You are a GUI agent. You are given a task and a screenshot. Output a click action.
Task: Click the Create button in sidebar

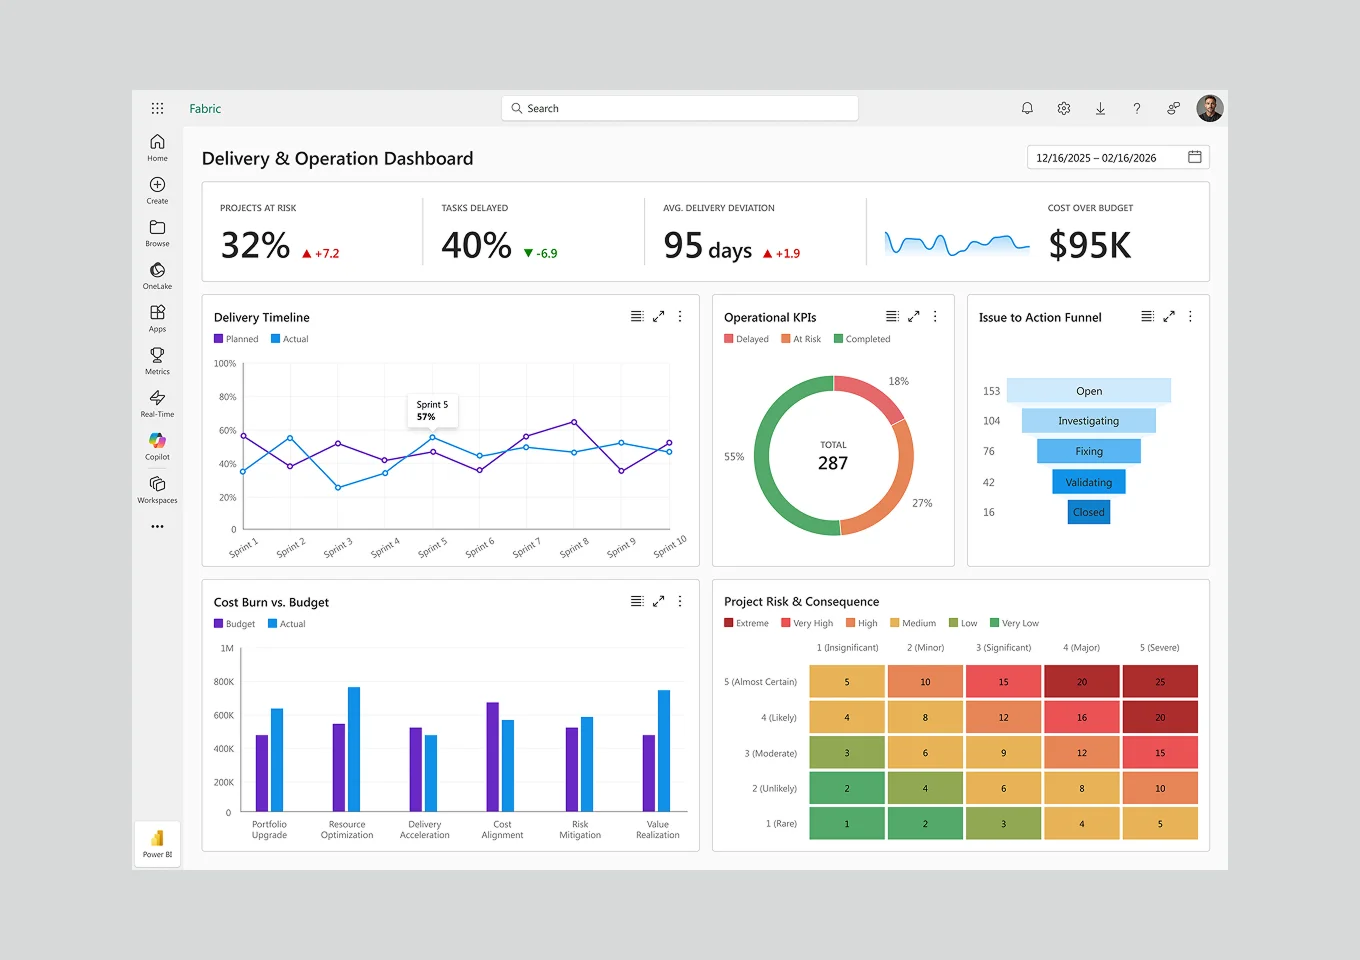tap(157, 186)
